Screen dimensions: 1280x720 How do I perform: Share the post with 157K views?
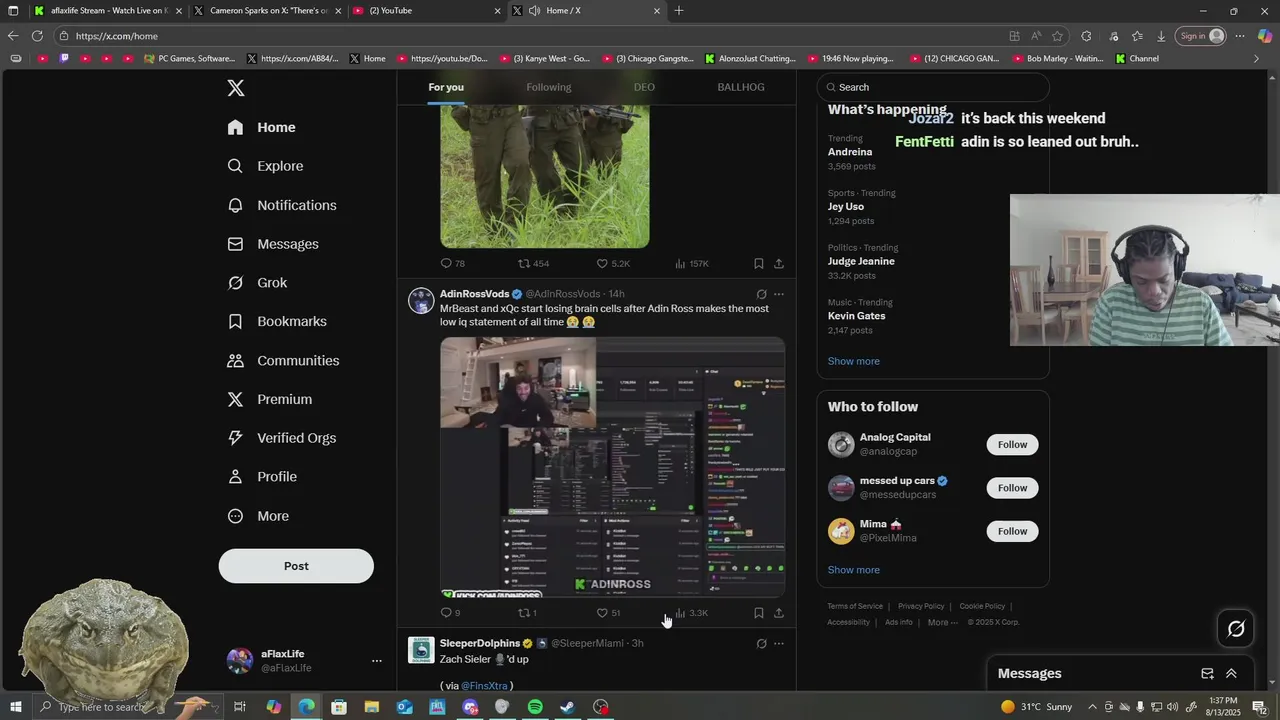[779, 264]
